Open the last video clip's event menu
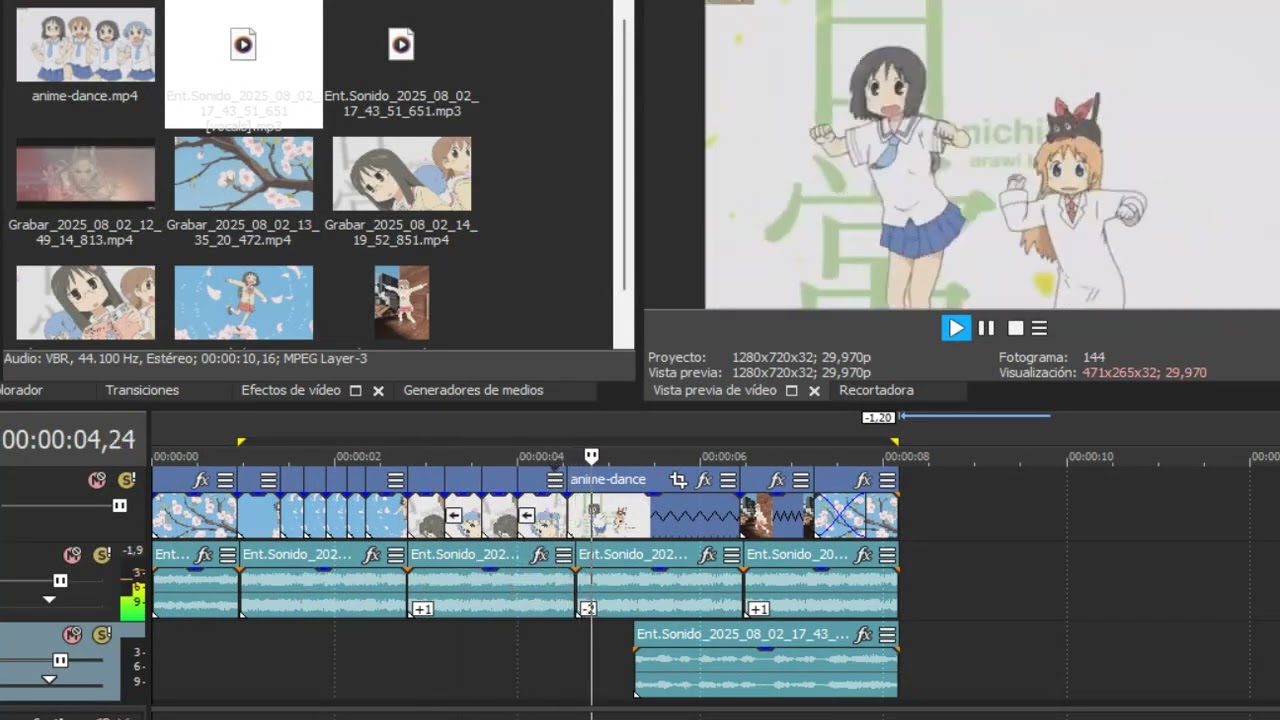 click(887, 480)
